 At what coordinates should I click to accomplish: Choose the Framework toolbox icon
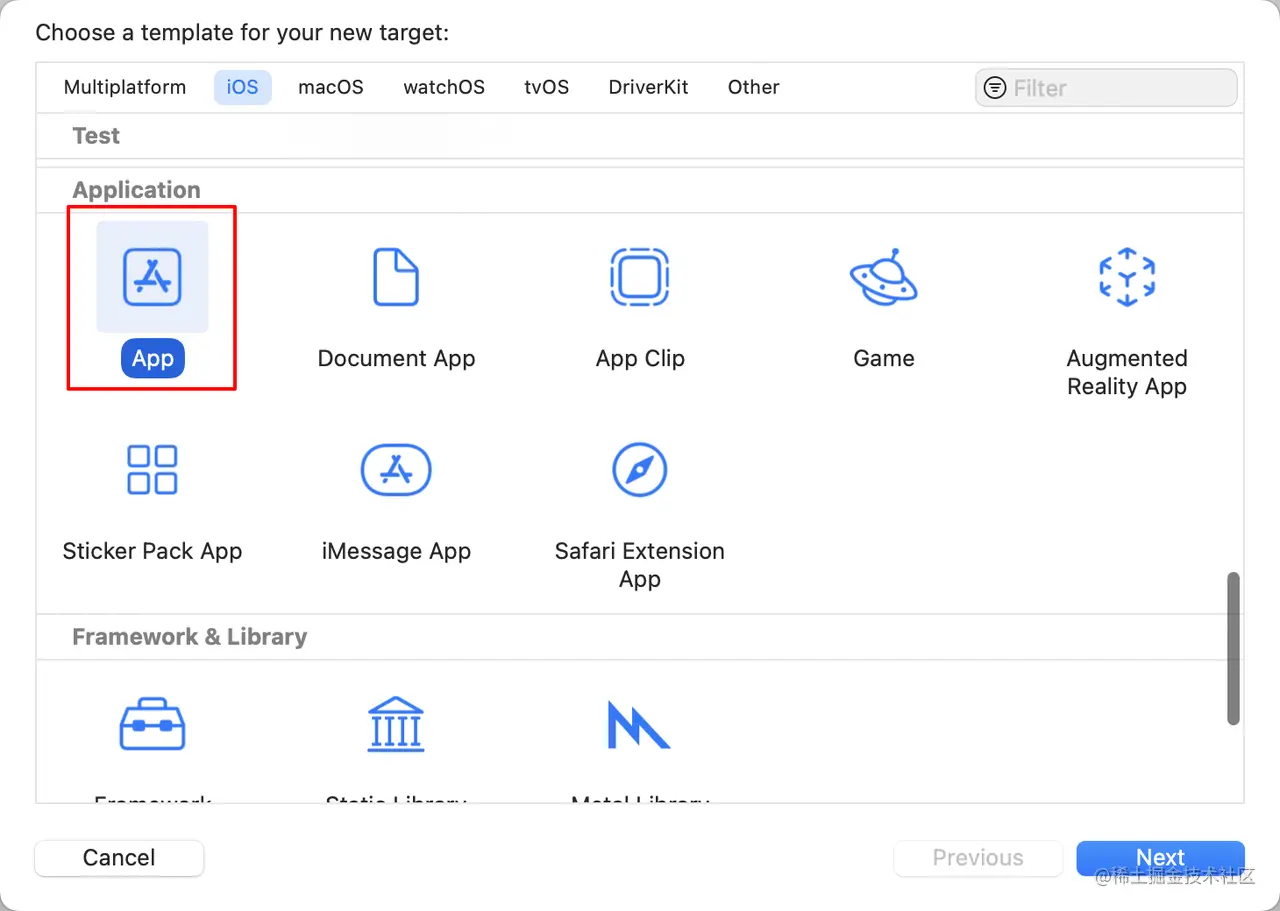coord(152,725)
